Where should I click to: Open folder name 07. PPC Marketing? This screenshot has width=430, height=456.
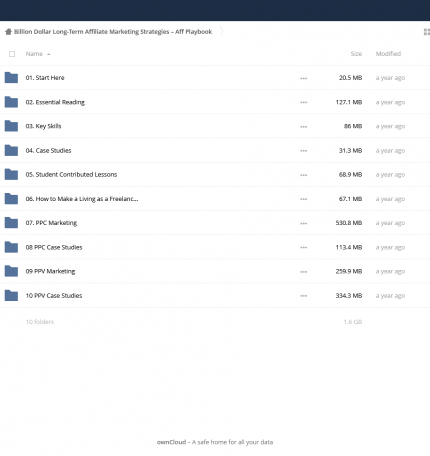pyautogui.click(x=51, y=223)
